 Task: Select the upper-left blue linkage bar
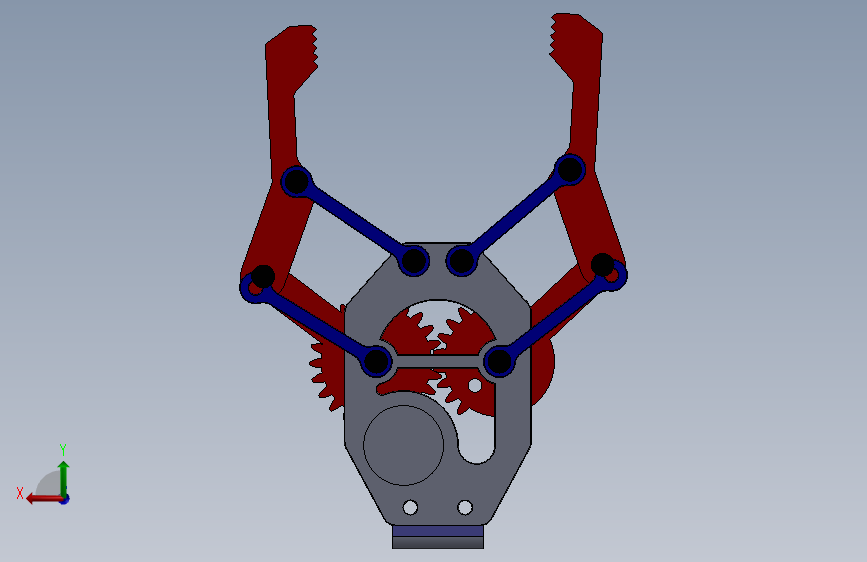click(355, 220)
